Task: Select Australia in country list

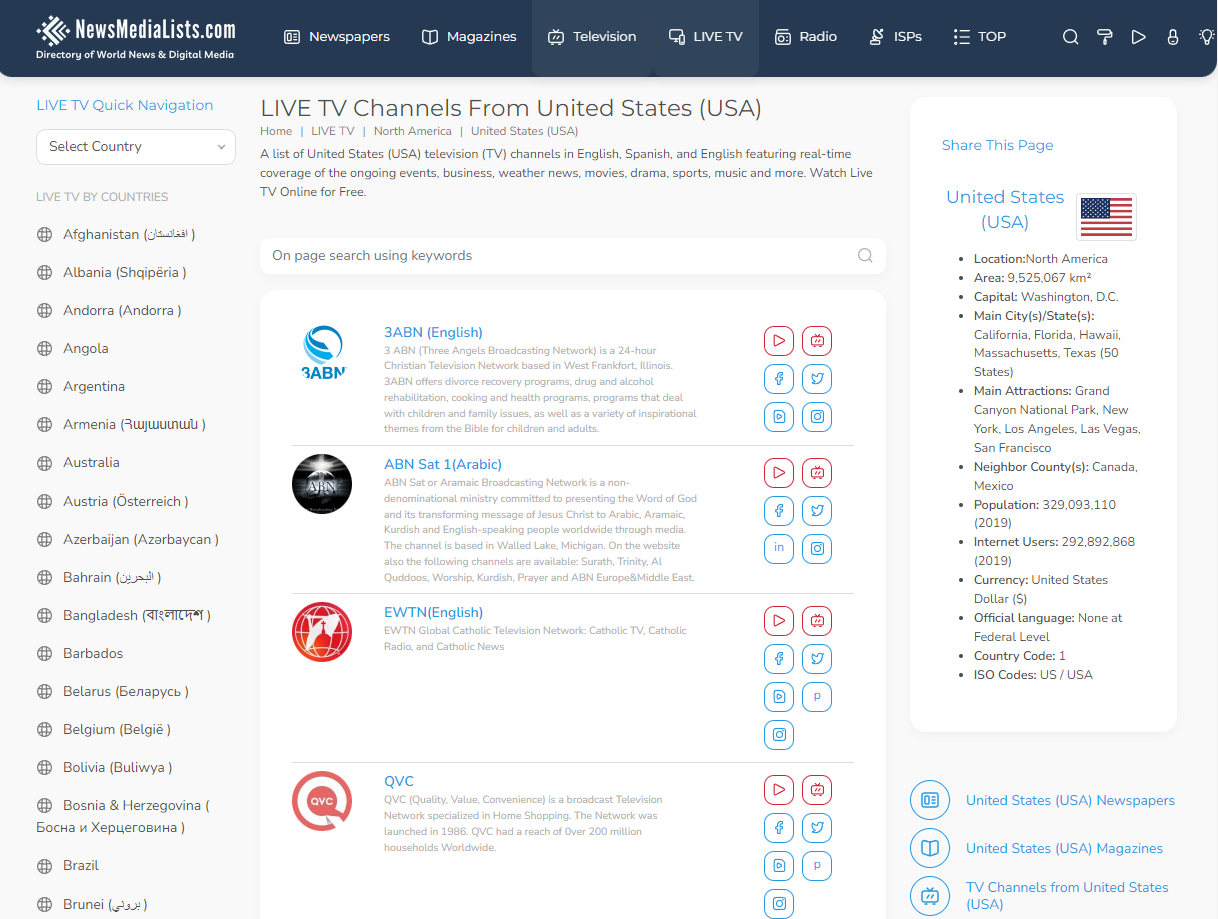Action: tap(78, 462)
